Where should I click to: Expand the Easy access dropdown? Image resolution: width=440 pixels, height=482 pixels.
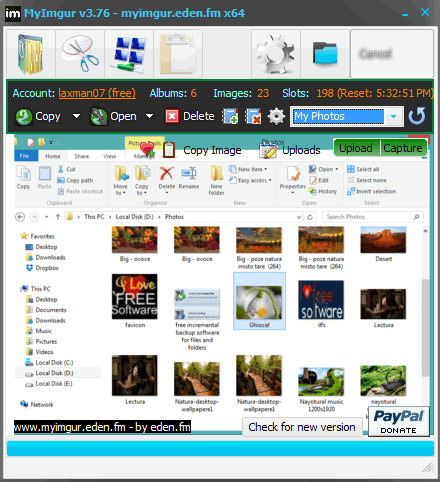point(250,180)
